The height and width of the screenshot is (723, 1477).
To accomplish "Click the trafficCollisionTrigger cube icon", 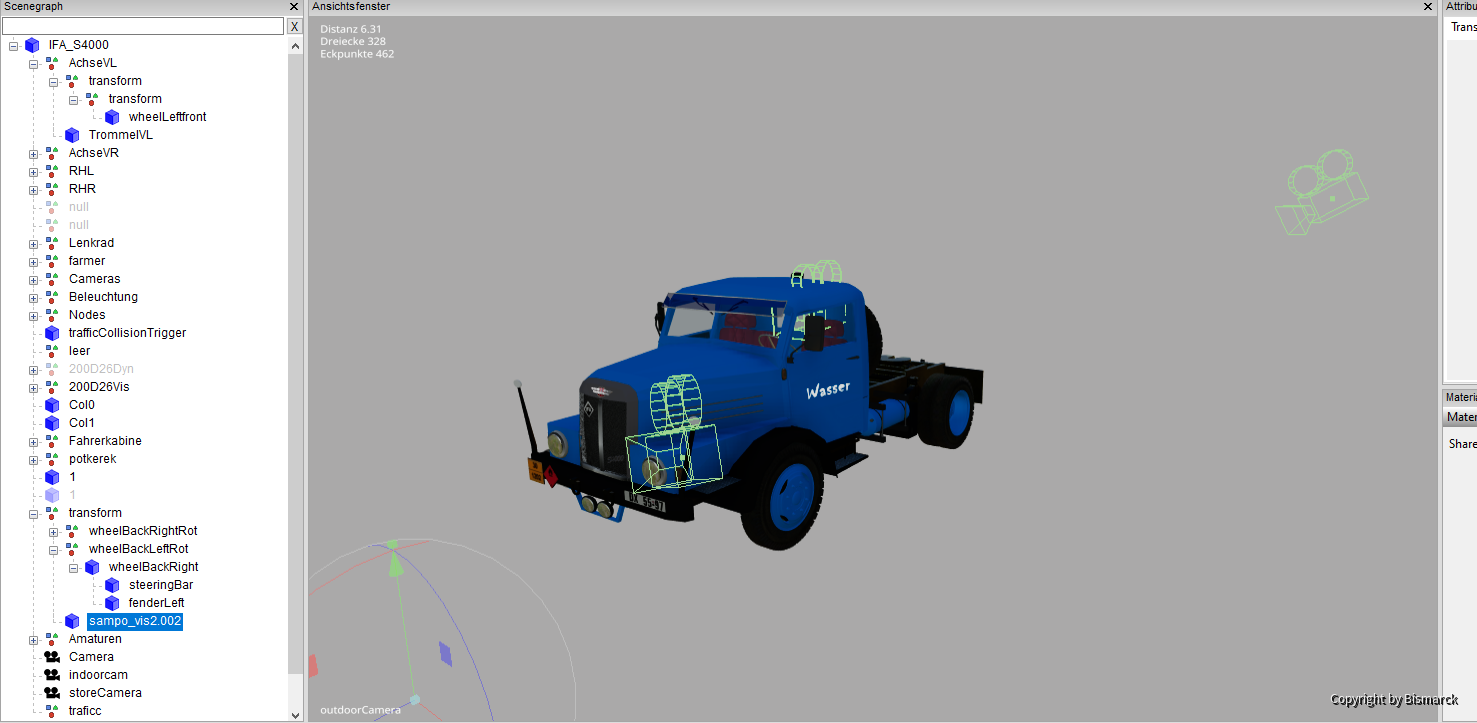I will coord(52,333).
